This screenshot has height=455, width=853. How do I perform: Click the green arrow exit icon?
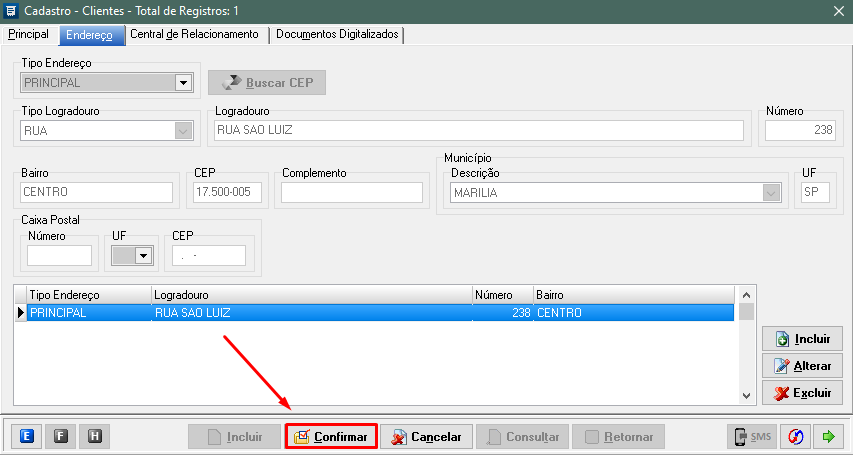tap(828, 436)
